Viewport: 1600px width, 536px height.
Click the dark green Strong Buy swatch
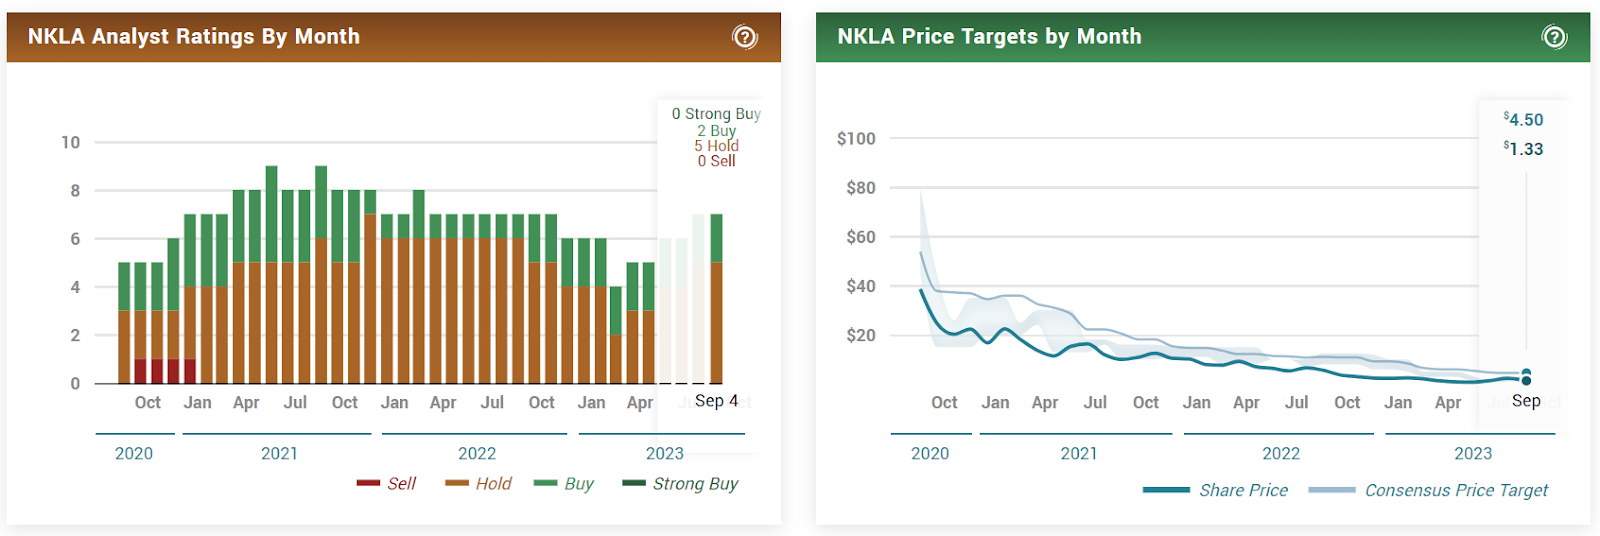(634, 483)
